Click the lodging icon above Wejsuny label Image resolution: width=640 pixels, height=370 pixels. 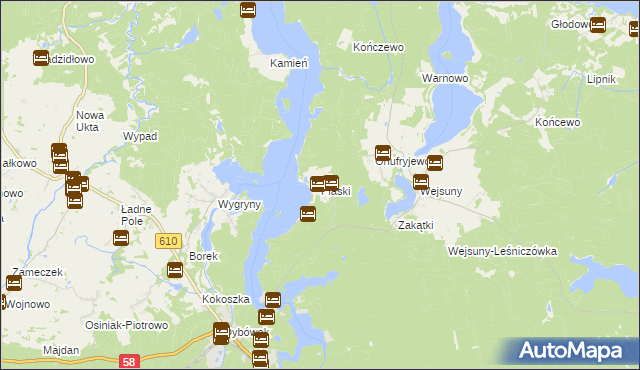[x=421, y=182]
